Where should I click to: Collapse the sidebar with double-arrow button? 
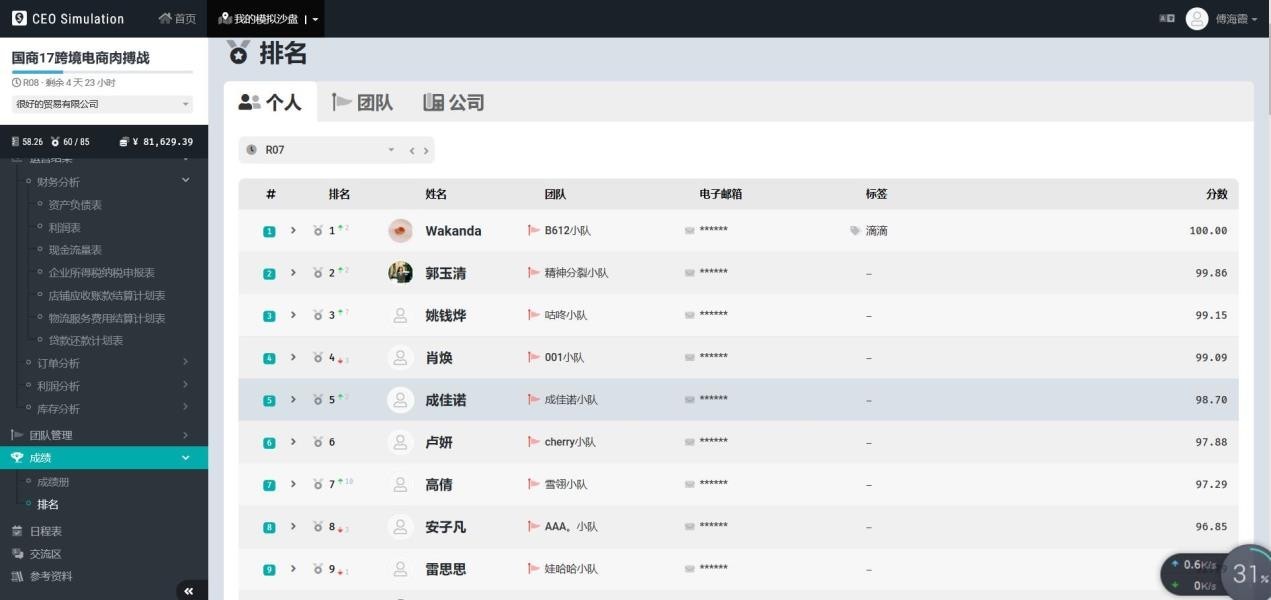(x=189, y=591)
